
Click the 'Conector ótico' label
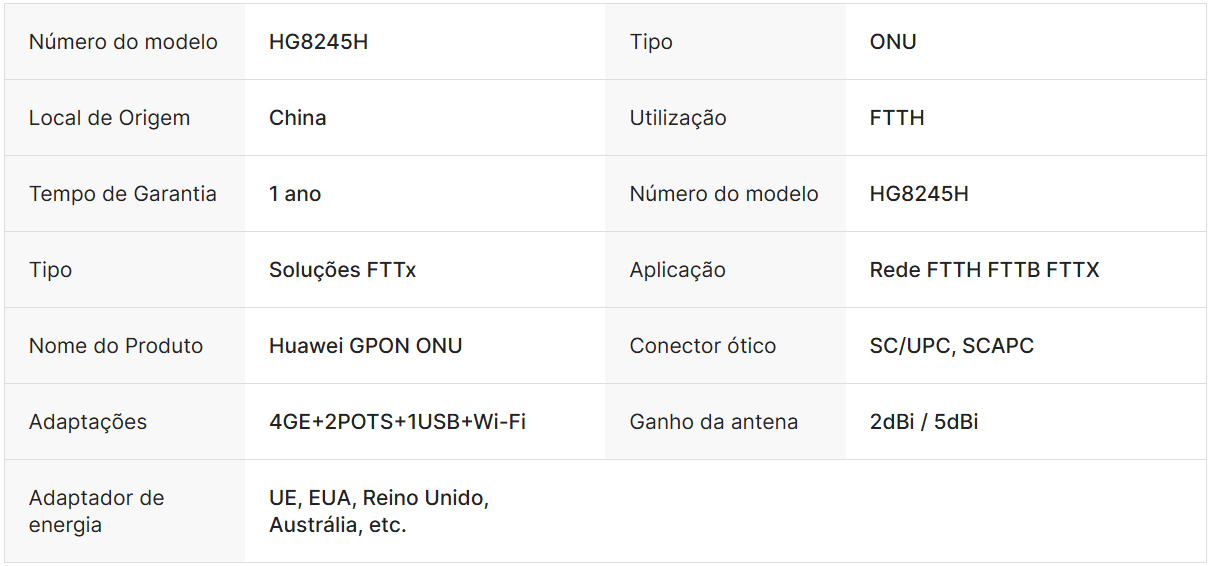click(x=703, y=346)
